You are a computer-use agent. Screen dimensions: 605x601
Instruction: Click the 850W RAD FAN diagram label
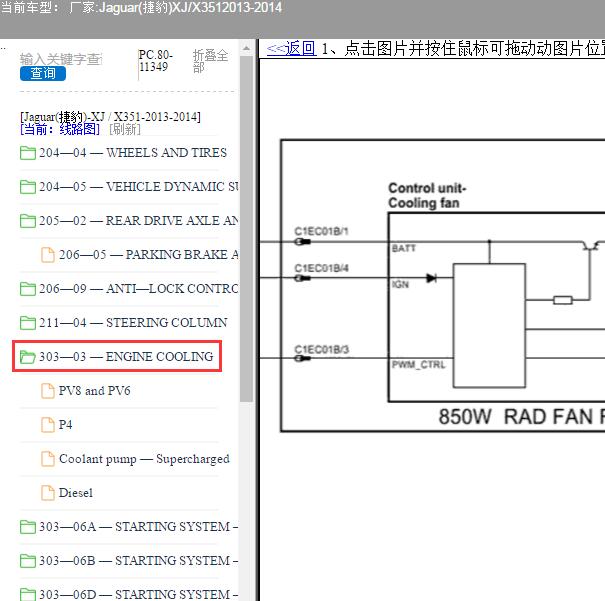(522, 417)
